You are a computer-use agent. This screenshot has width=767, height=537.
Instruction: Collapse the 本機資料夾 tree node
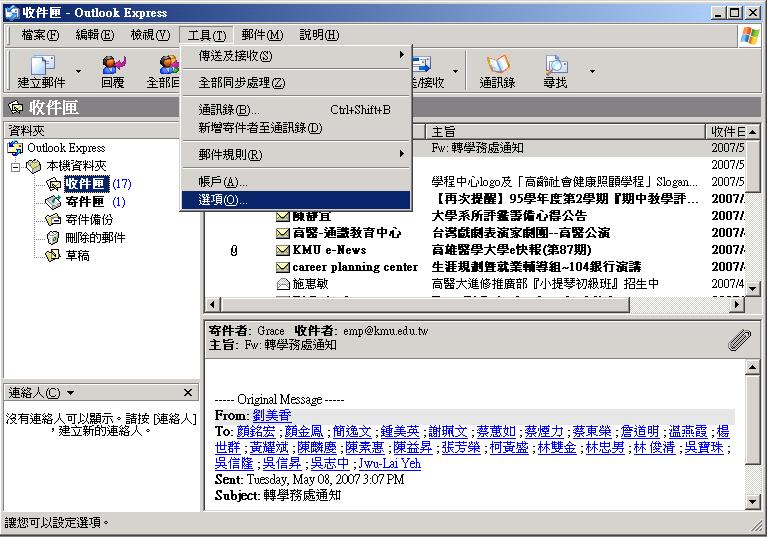(15, 166)
